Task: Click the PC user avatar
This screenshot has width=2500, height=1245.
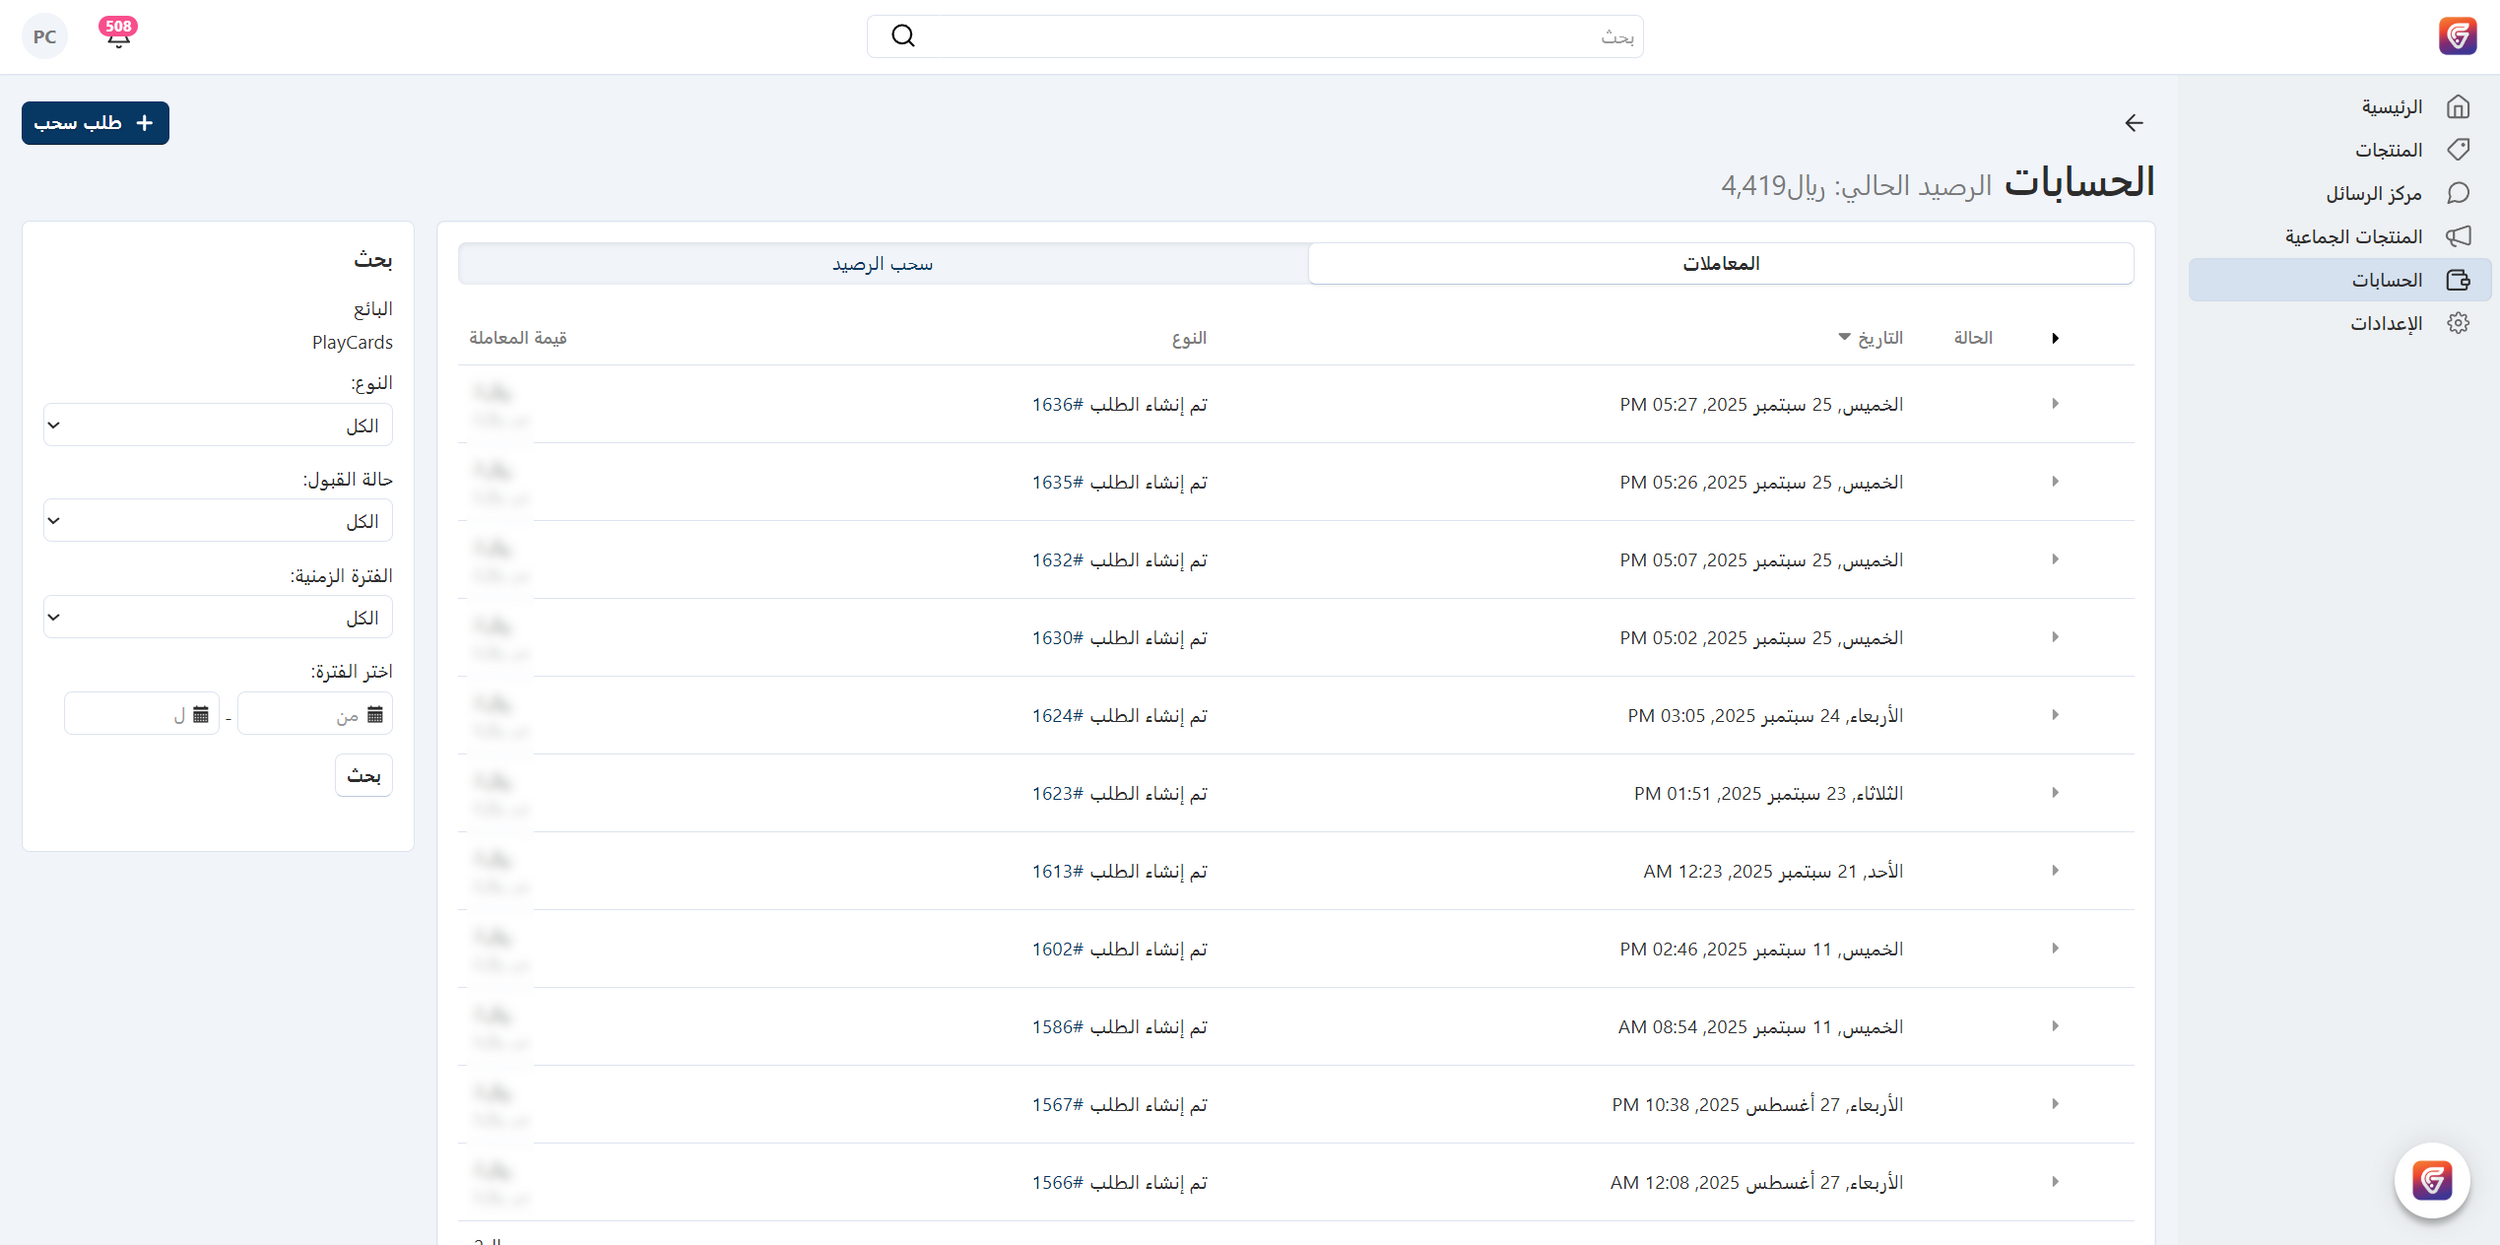Action: click(45, 37)
